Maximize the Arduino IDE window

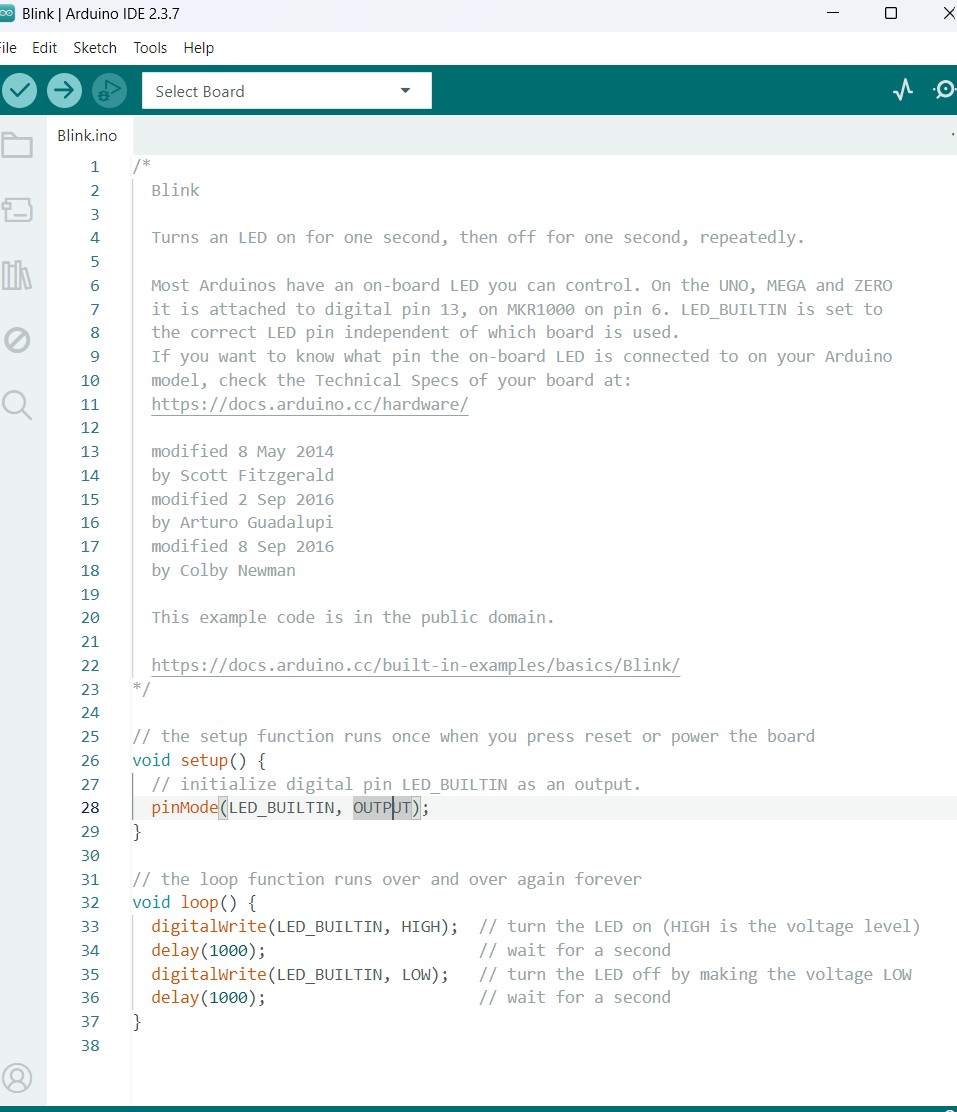[x=891, y=13]
